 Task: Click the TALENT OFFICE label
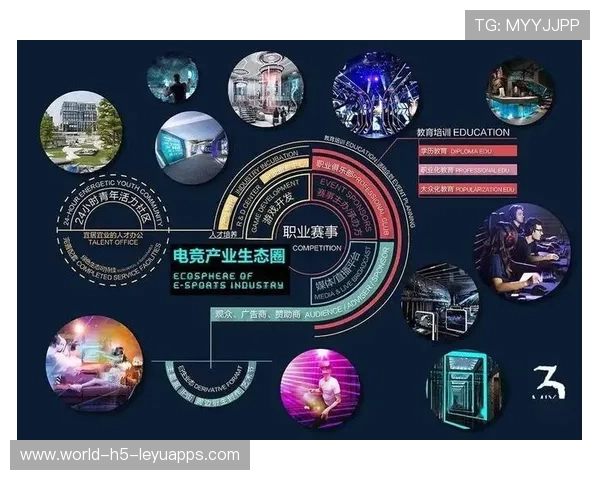[113, 242]
